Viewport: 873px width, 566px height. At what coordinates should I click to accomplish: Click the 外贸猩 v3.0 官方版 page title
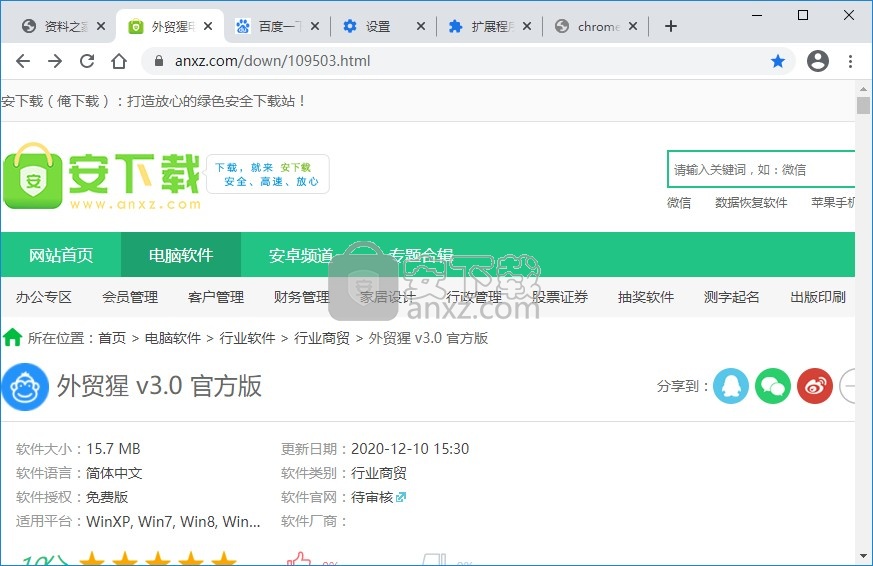[x=159, y=386]
